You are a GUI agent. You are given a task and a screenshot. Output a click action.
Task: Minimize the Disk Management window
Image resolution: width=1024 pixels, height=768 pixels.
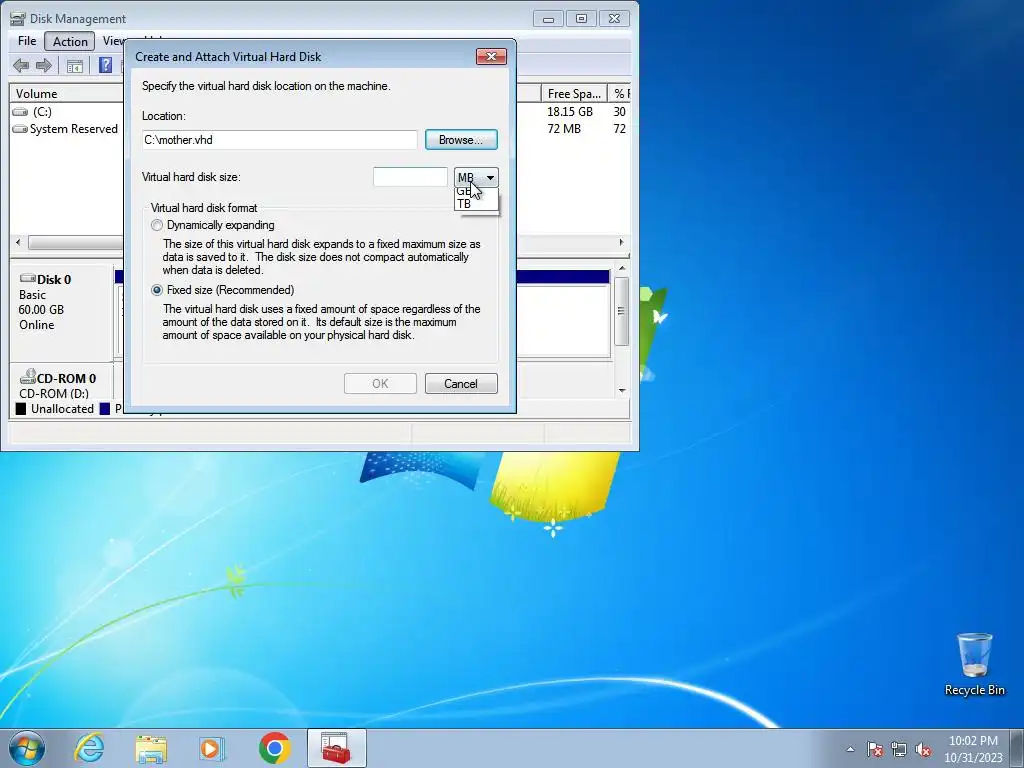pyautogui.click(x=548, y=19)
